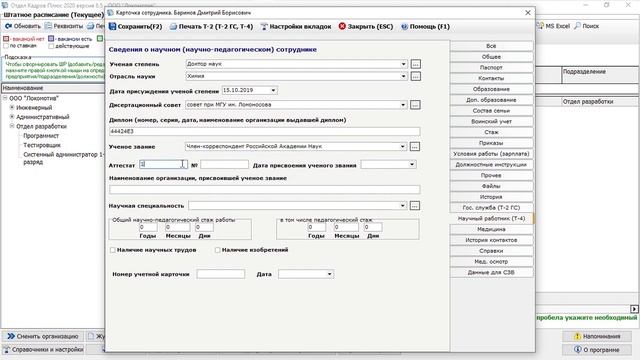The width and height of the screenshot is (640, 360).
Task: Open the Отрасль науки reference list ellipsis button
Action: tap(416, 76)
